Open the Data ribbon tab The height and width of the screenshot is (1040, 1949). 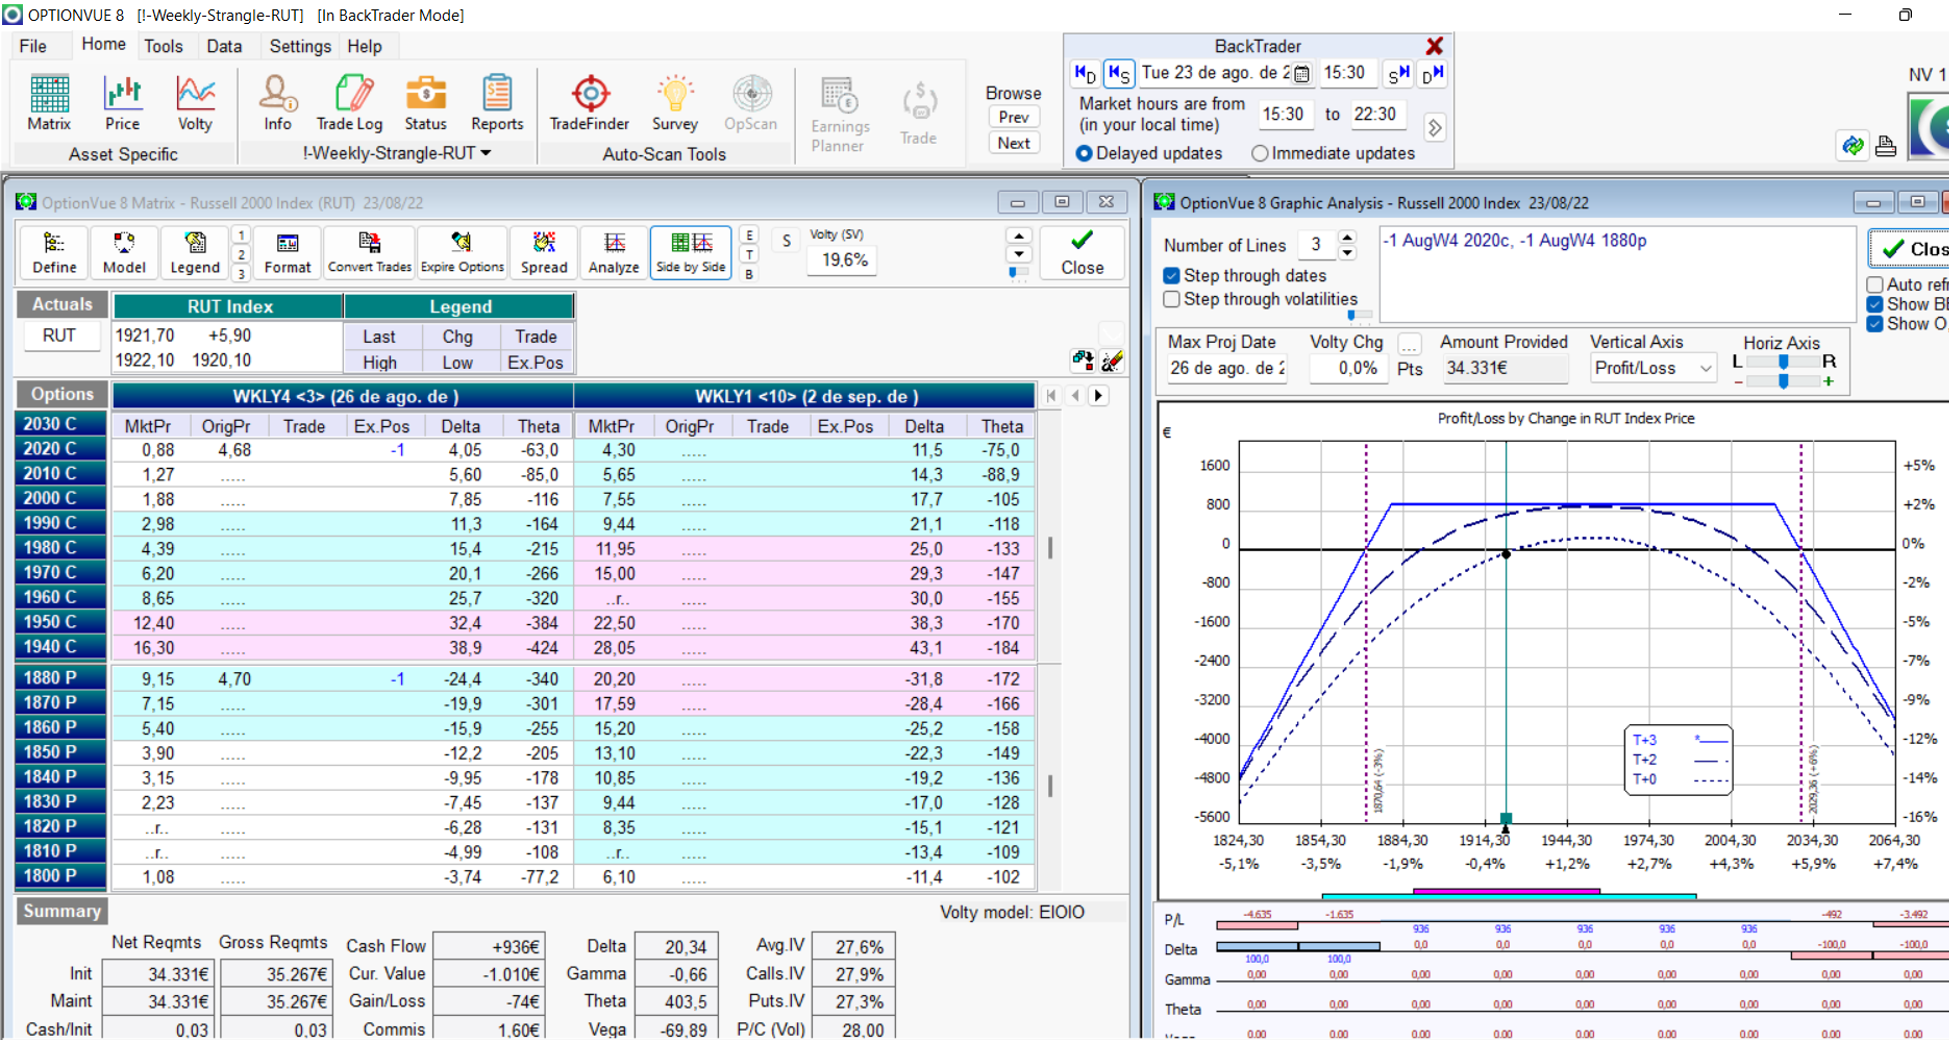[x=224, y=46]
